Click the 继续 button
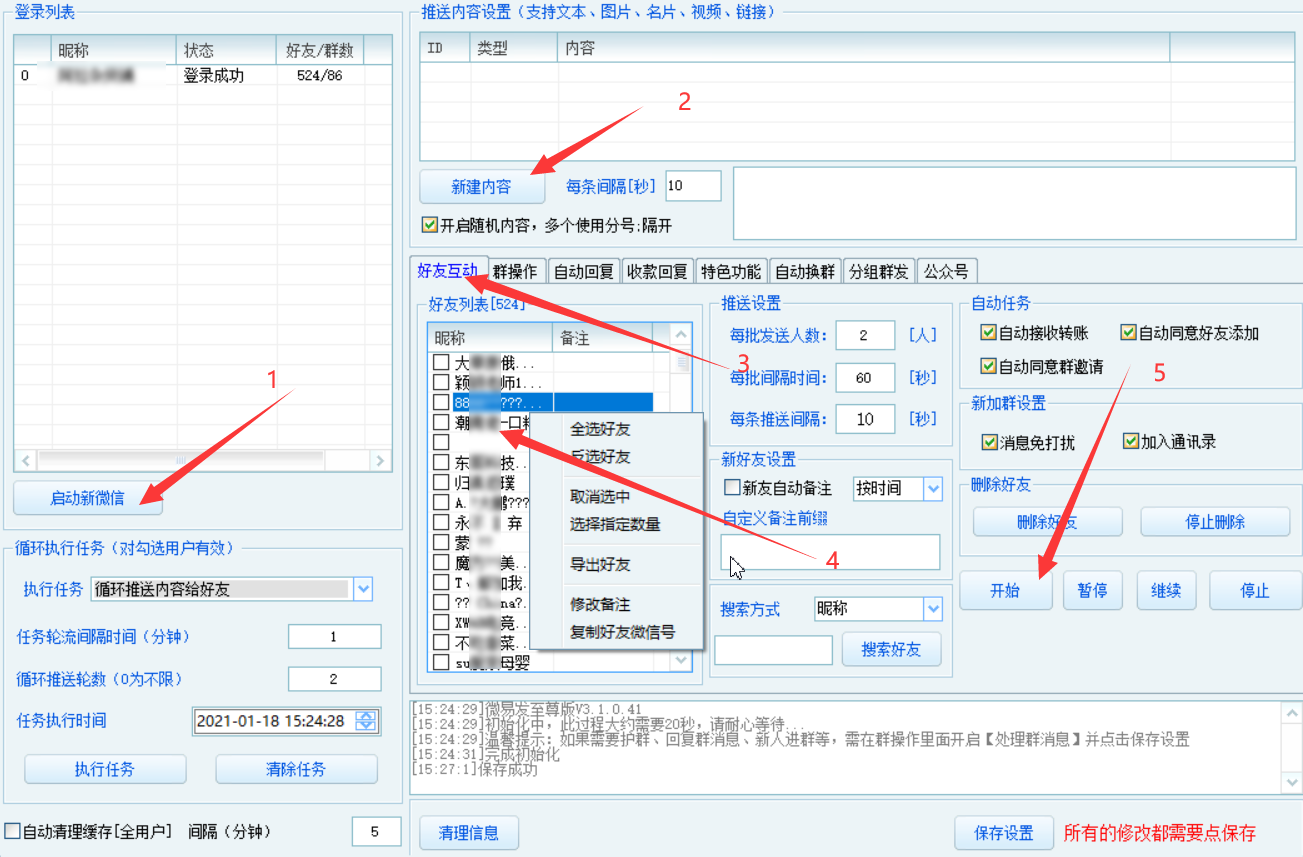Image resolution: width=1303 pixels, height=857 pixels. click(1166, 590)
